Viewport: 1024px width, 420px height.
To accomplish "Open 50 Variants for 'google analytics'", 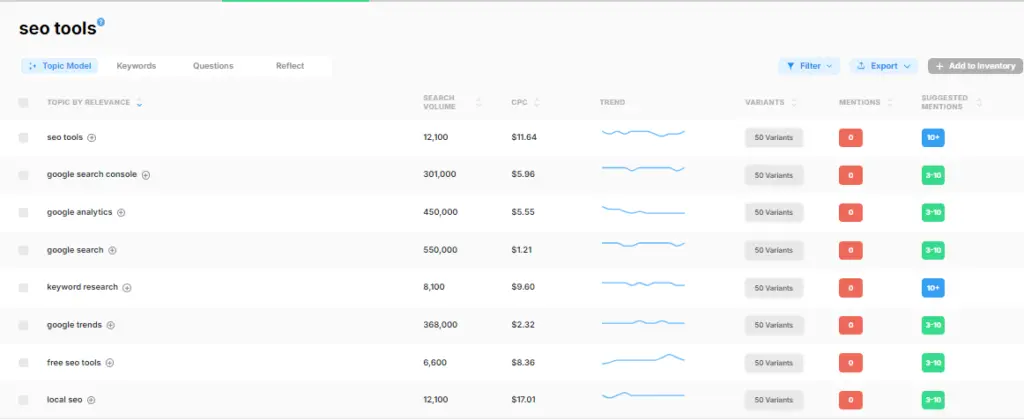I will pos(773,213).
